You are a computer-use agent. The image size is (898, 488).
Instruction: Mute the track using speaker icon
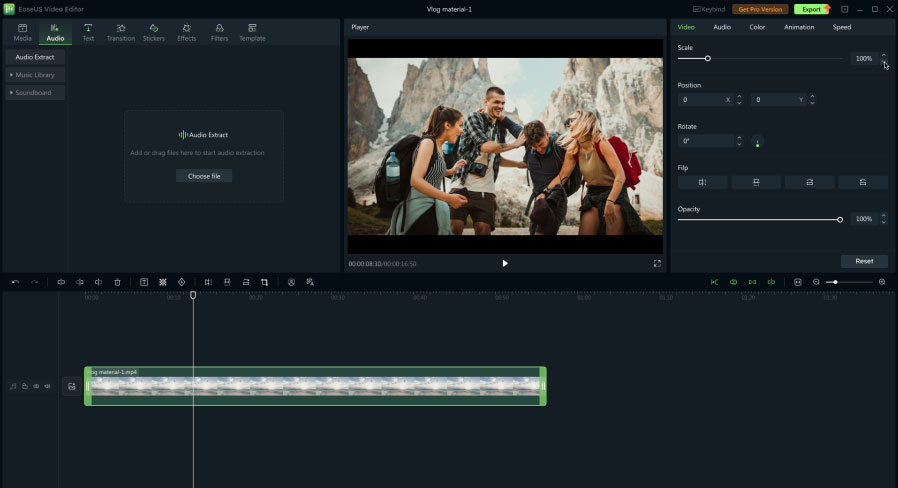(47, 386)
